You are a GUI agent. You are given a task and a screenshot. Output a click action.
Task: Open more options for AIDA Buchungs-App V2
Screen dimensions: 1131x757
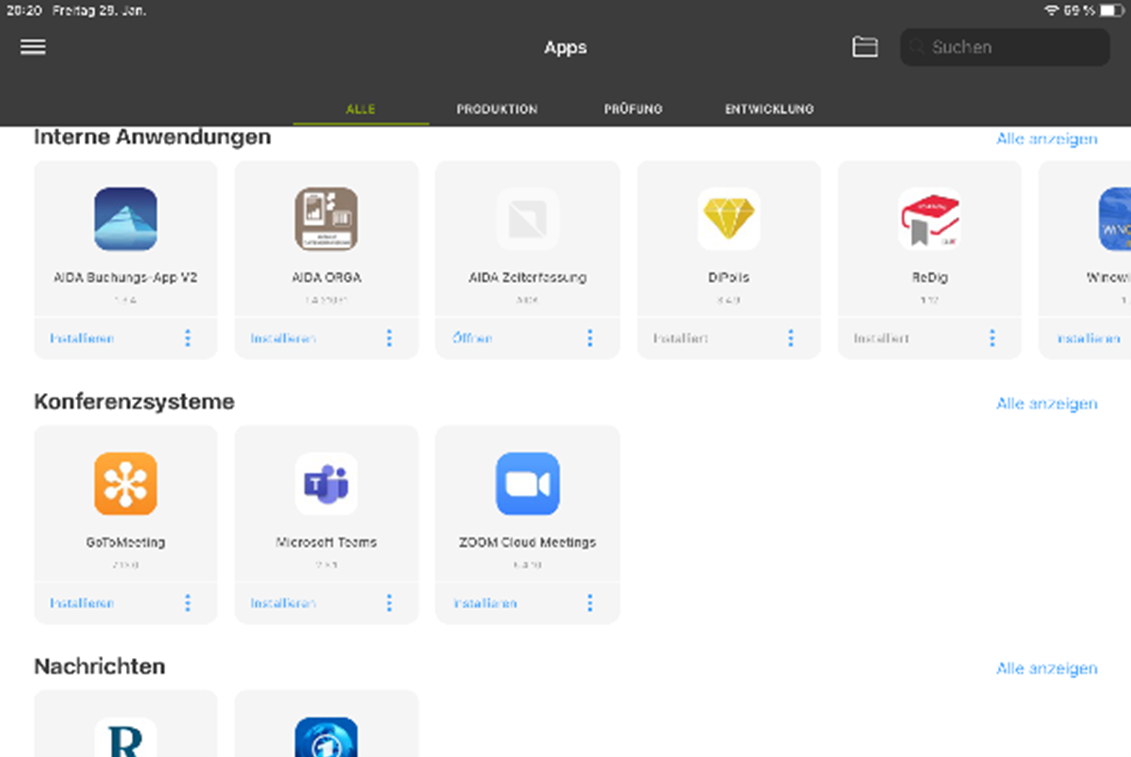(187, 338)
